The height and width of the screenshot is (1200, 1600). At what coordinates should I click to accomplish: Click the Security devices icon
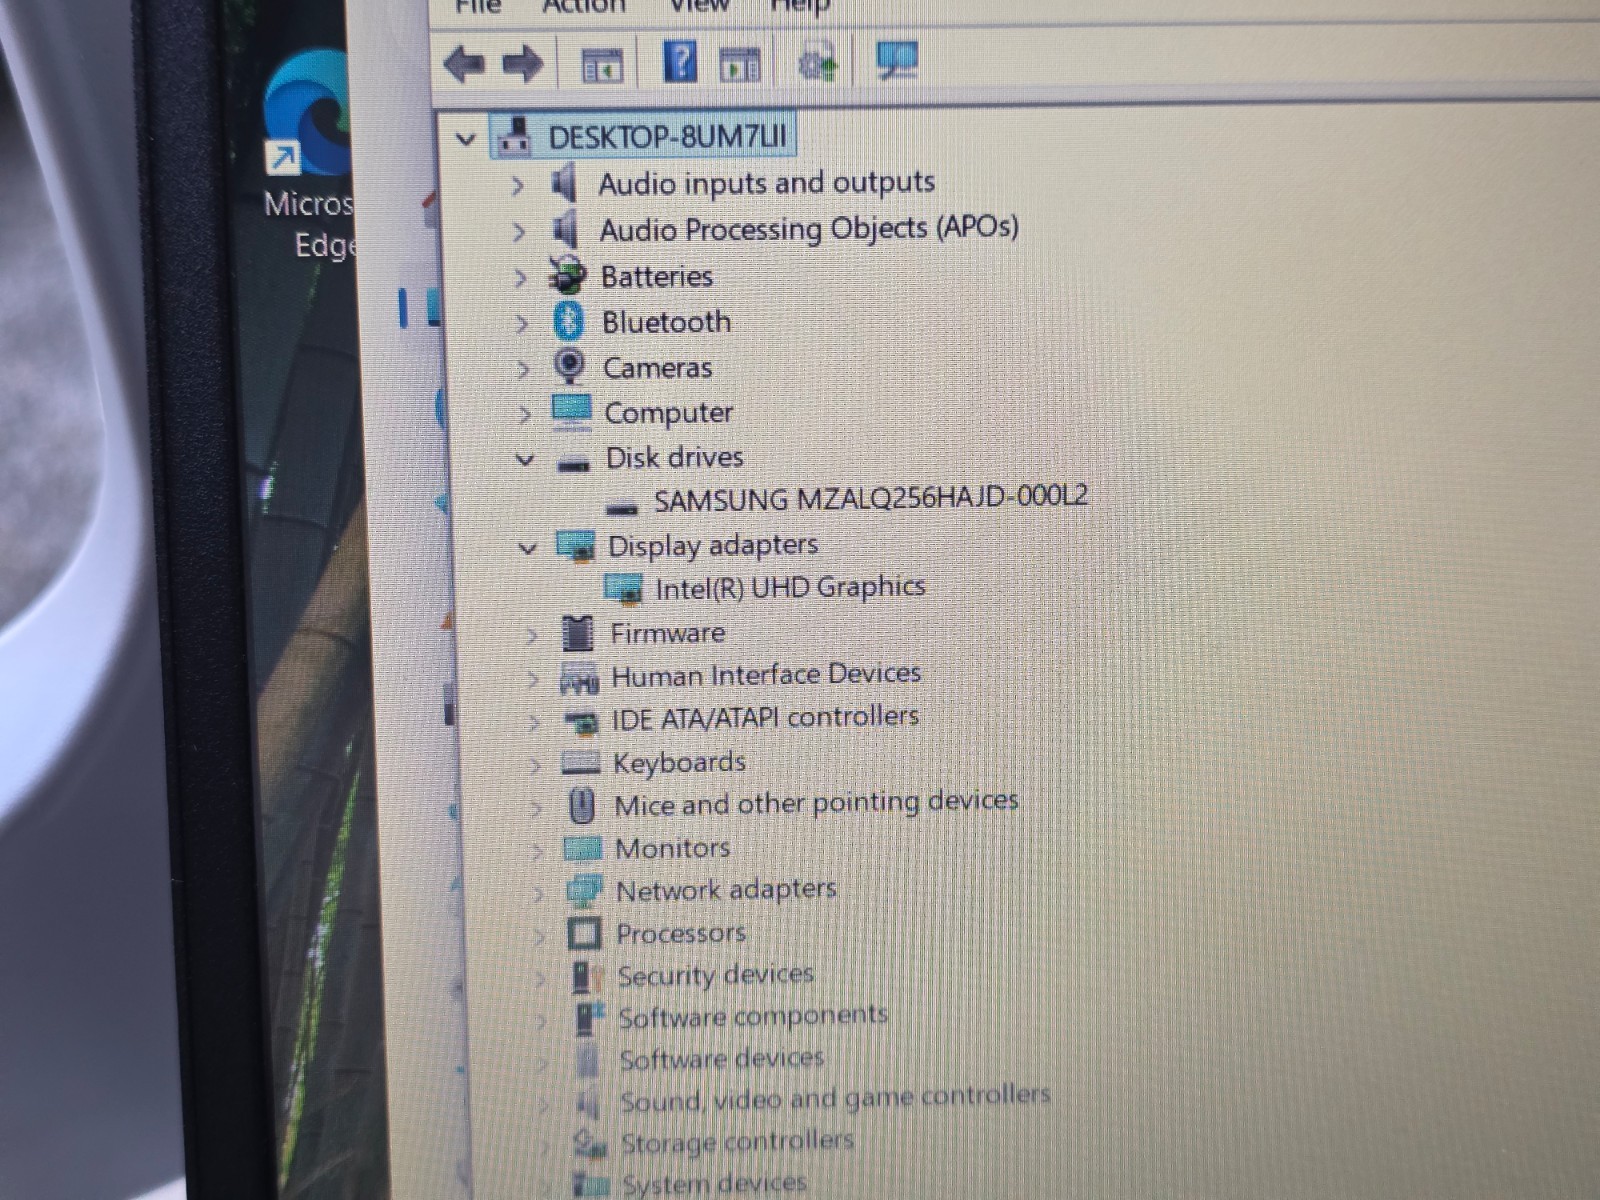[x=587, y=977]
